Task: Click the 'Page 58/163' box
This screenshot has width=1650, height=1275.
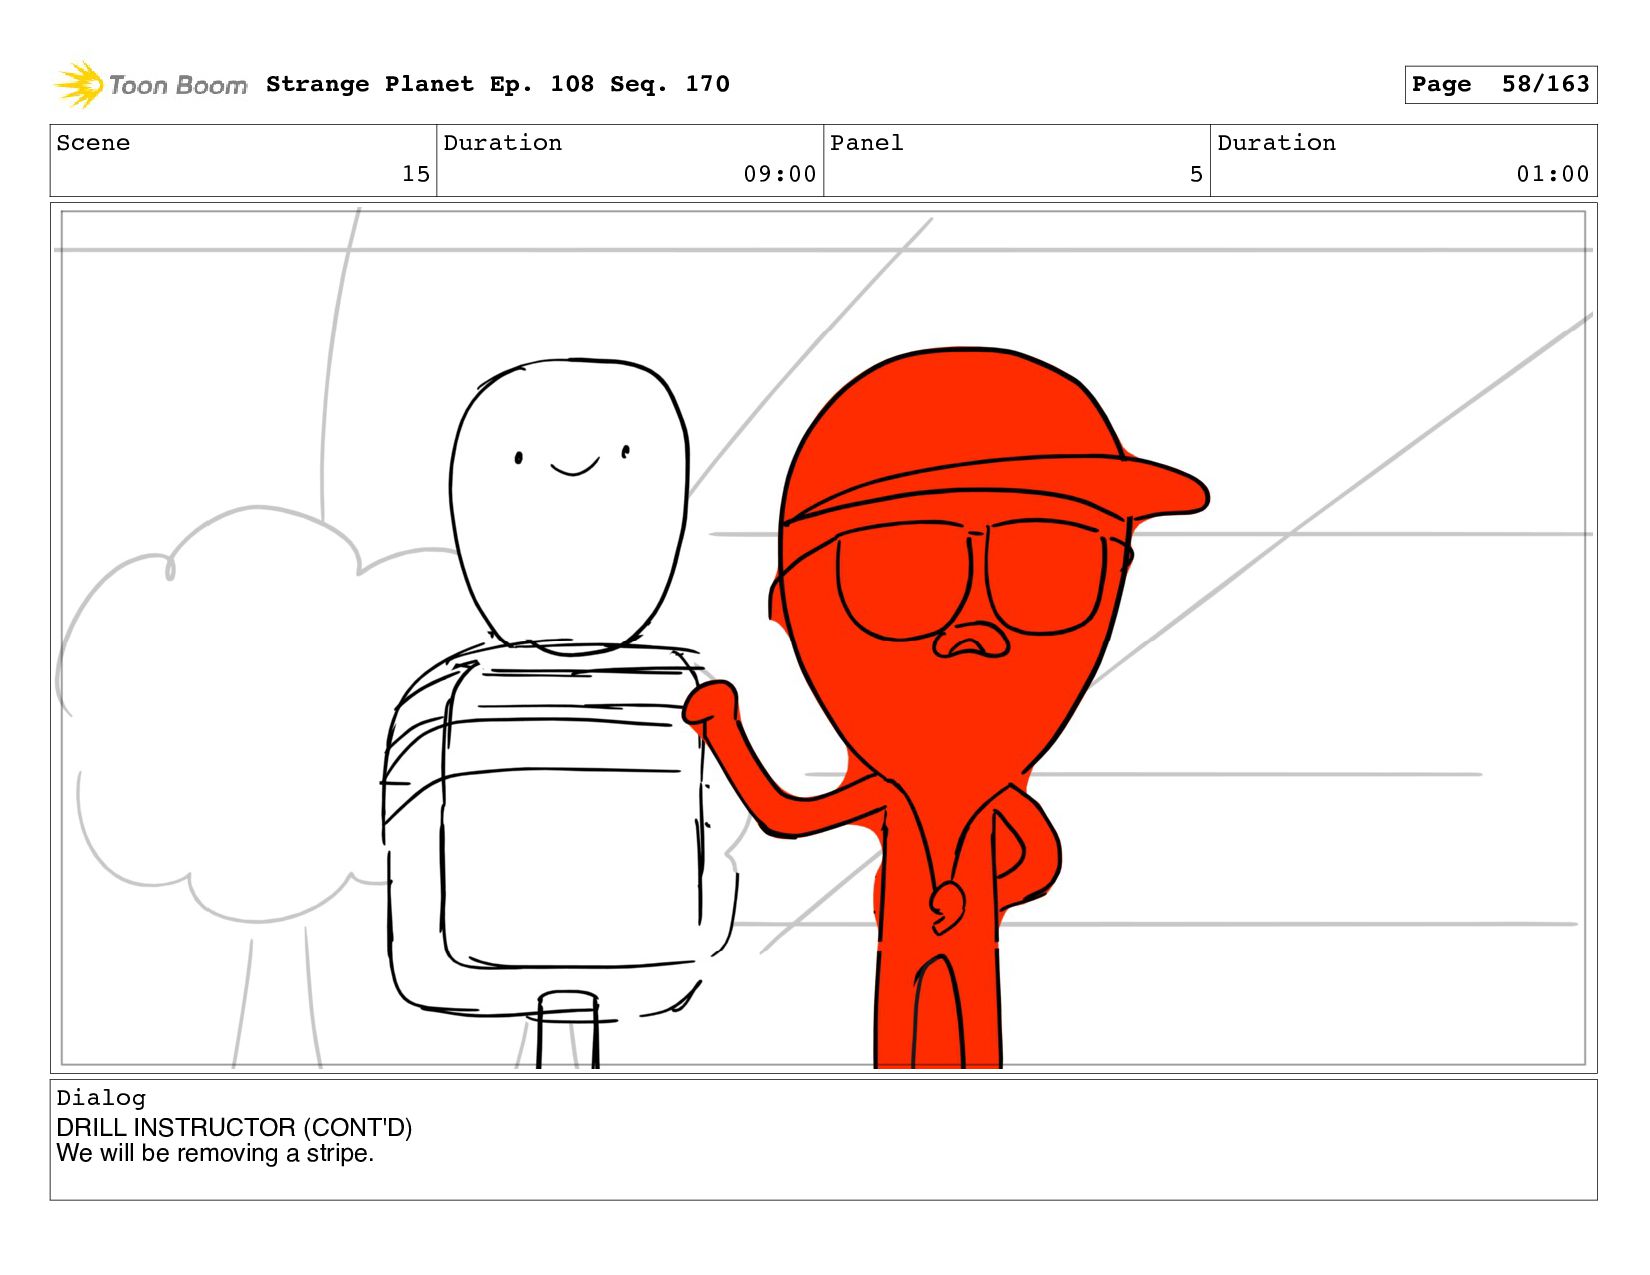Action: pos(1500,84)
